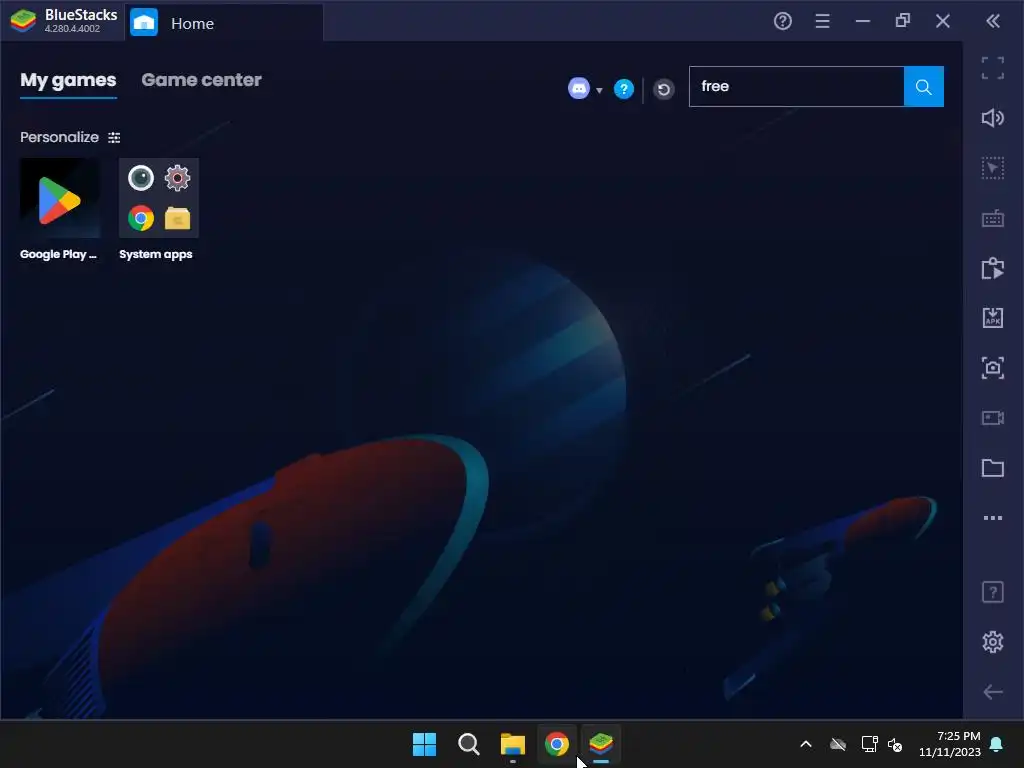1024x768 pixels.
Task: Open the Windows Start menu
Action: [x=424, y=744]
